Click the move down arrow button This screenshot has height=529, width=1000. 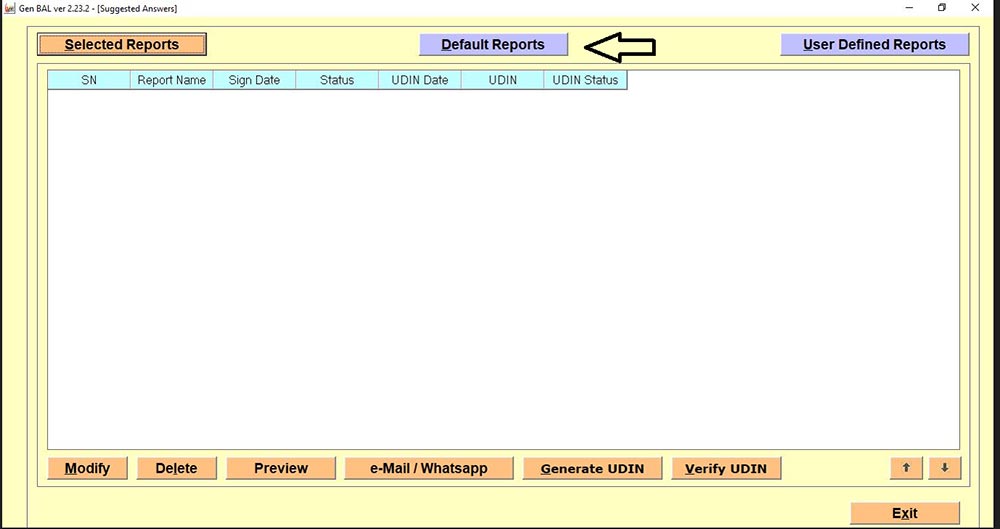tap(944, 468)
